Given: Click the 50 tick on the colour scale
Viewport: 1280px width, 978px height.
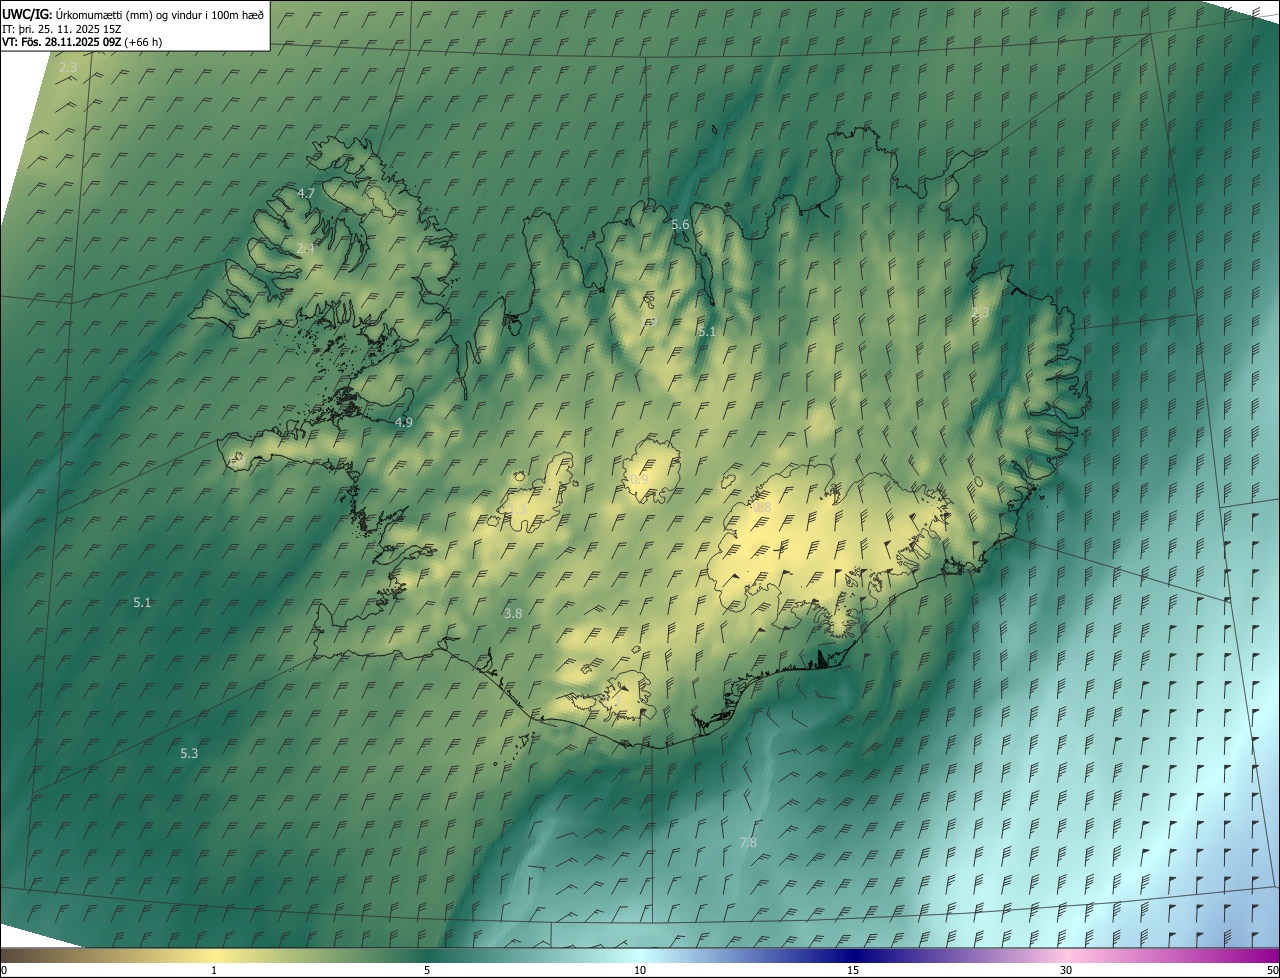Looking at the screenshot, I should [1272, 970].
